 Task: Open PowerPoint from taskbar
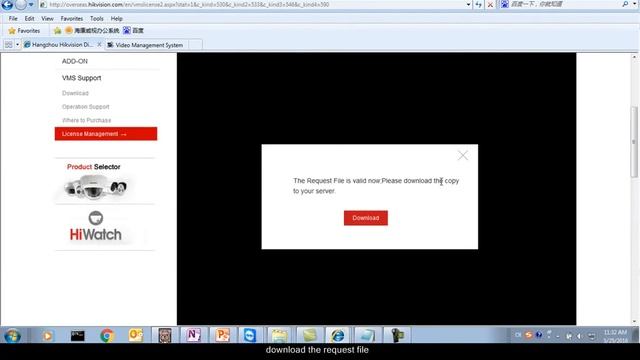(222, 335)
